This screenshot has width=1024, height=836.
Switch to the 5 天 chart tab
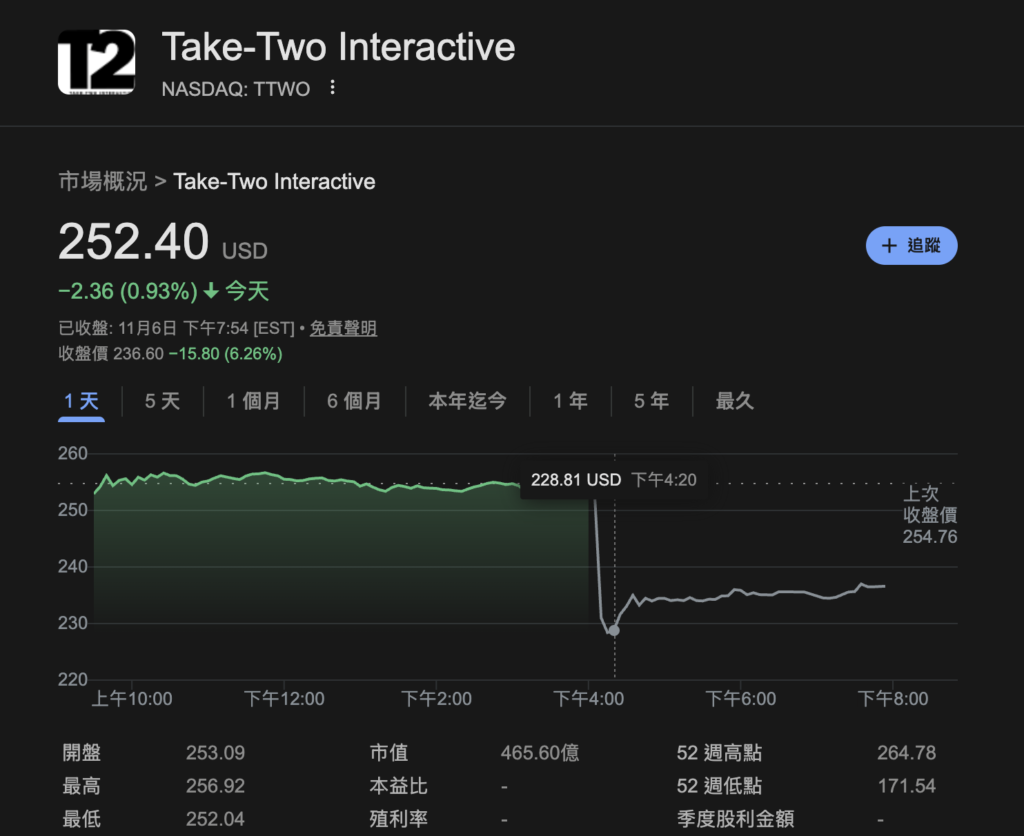(x=163, y=400)
